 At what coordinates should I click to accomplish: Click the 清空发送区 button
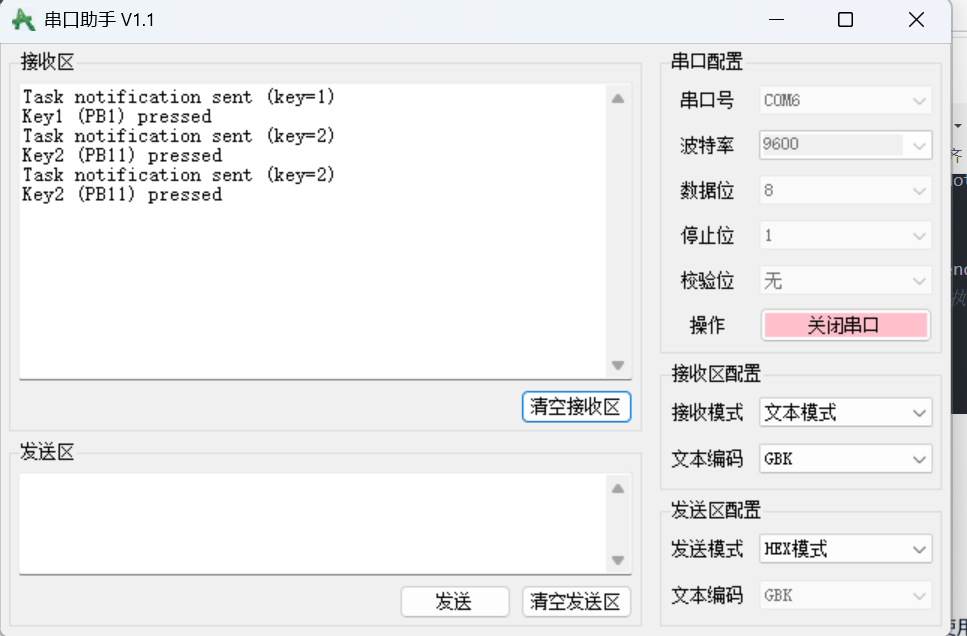[x=576, y=601]
